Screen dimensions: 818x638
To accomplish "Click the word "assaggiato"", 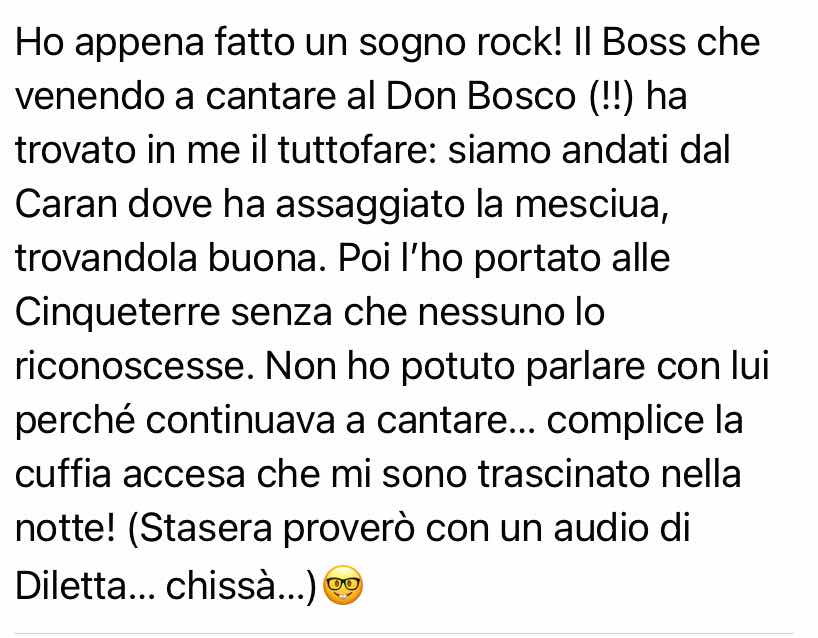I will (370, 204).
